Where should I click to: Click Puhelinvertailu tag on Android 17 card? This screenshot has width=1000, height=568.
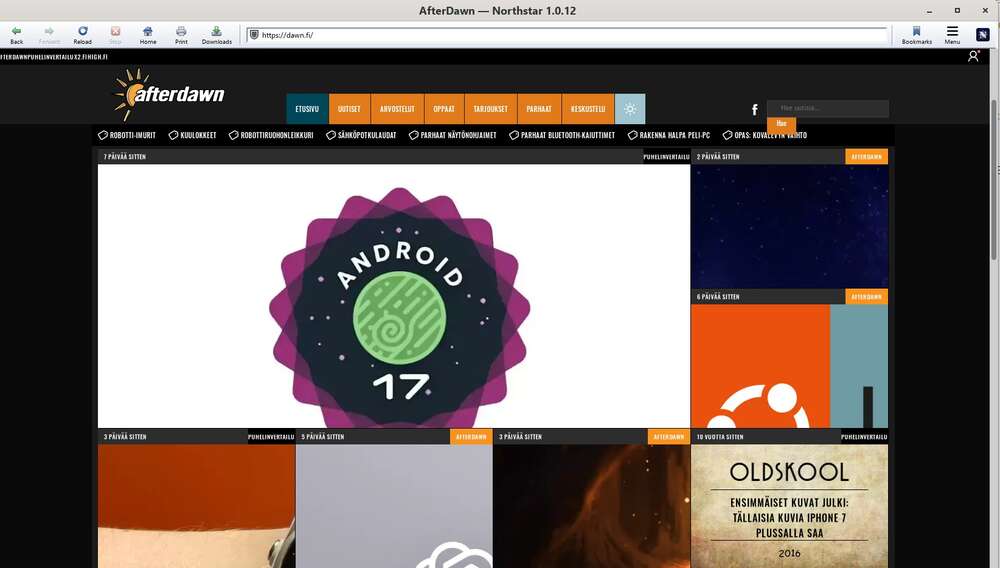[666, 156]
